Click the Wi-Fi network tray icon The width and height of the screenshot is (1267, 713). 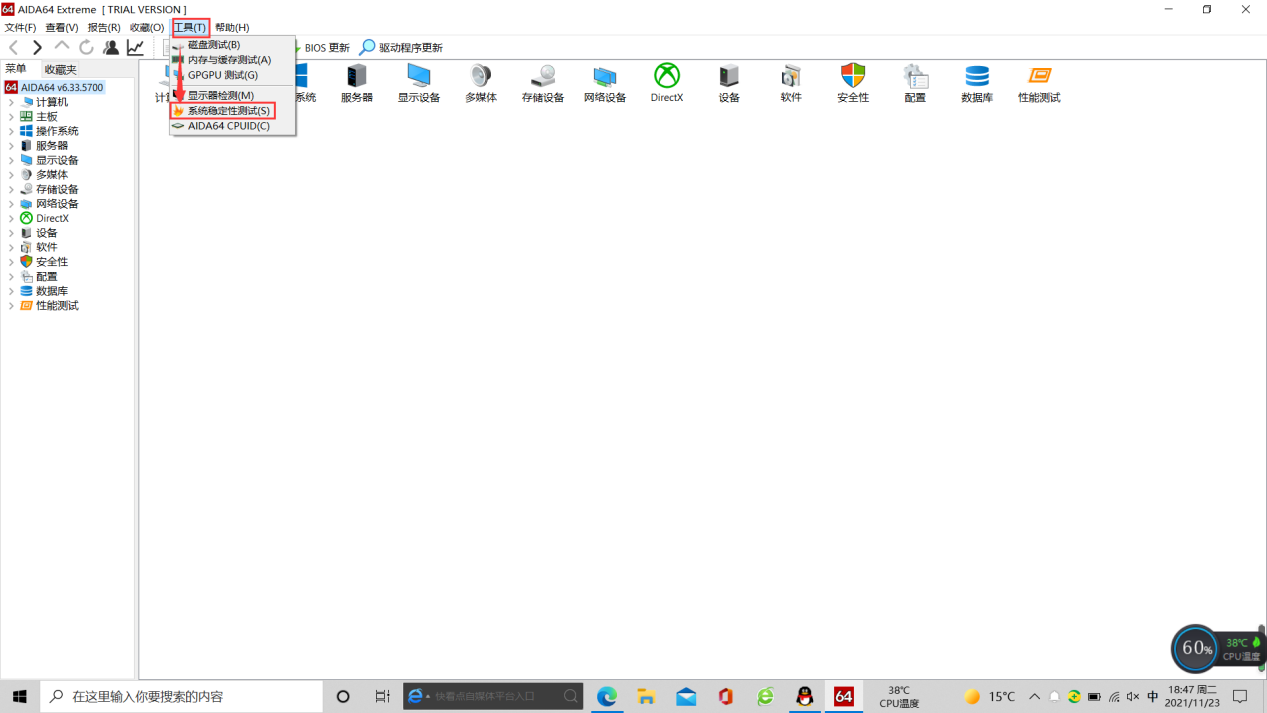click(x=1114, y=697)
